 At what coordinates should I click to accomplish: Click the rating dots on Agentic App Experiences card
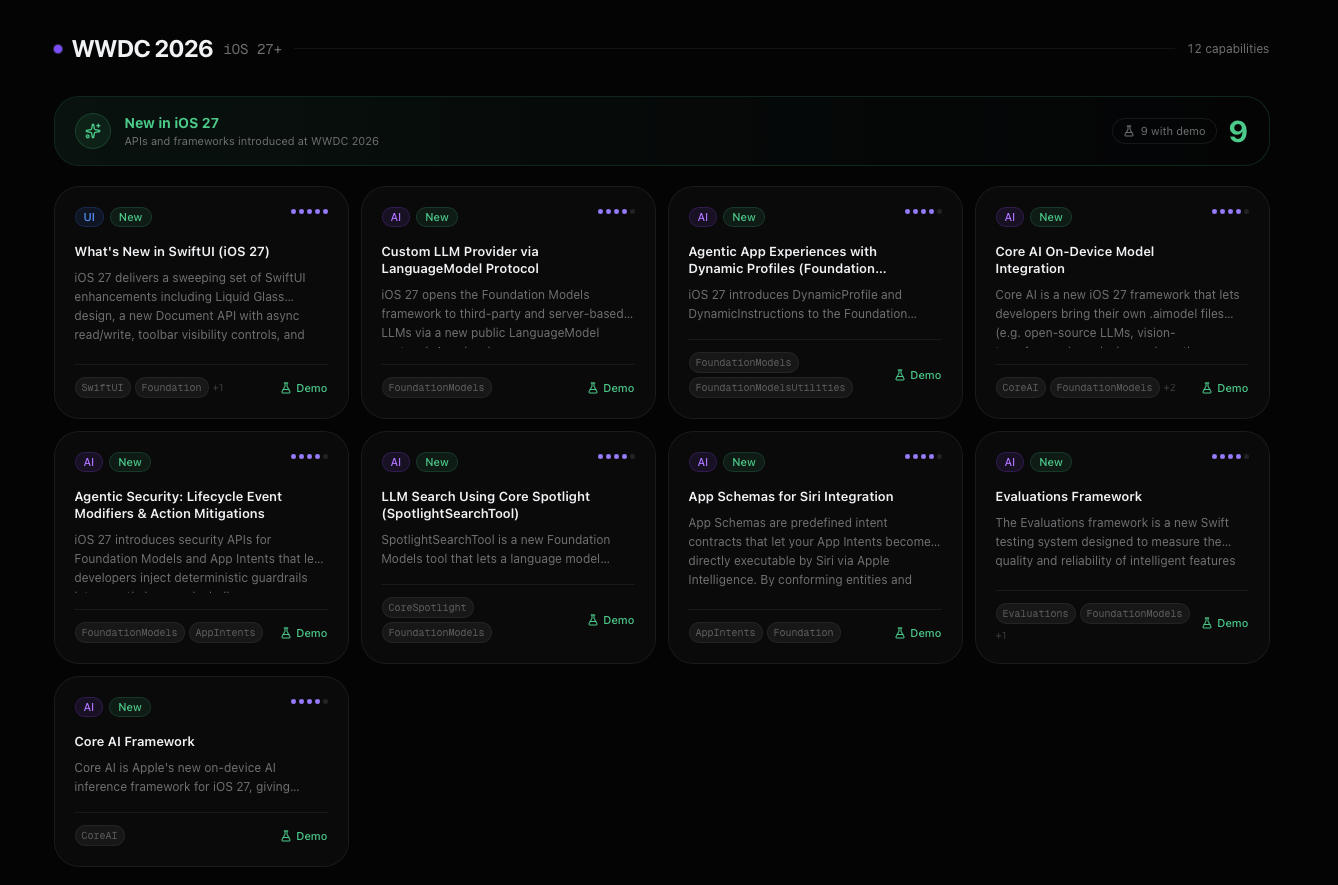coord(923,211)
